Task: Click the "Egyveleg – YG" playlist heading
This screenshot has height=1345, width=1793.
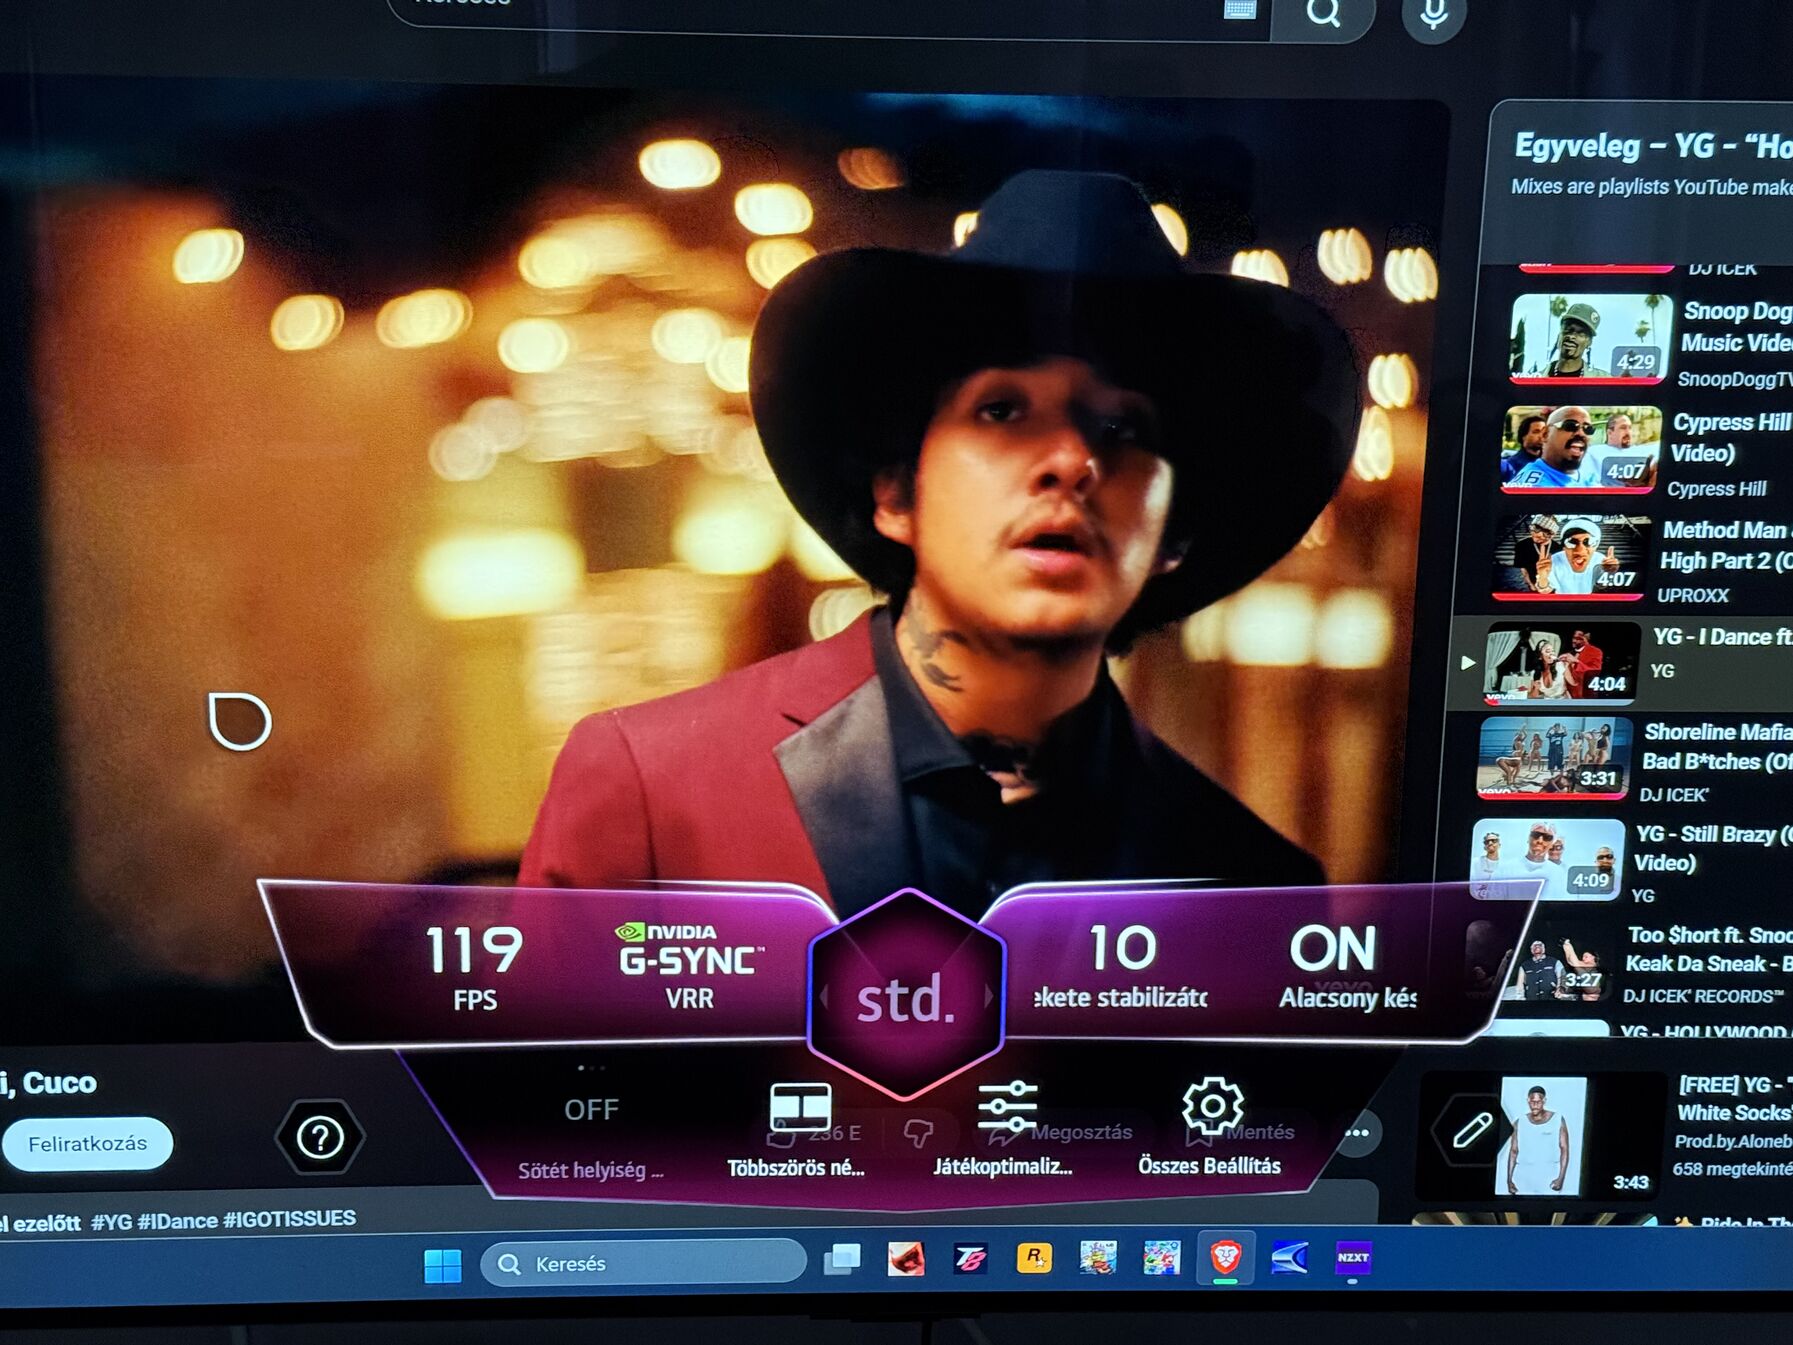Action: (x=1653, y=146)
